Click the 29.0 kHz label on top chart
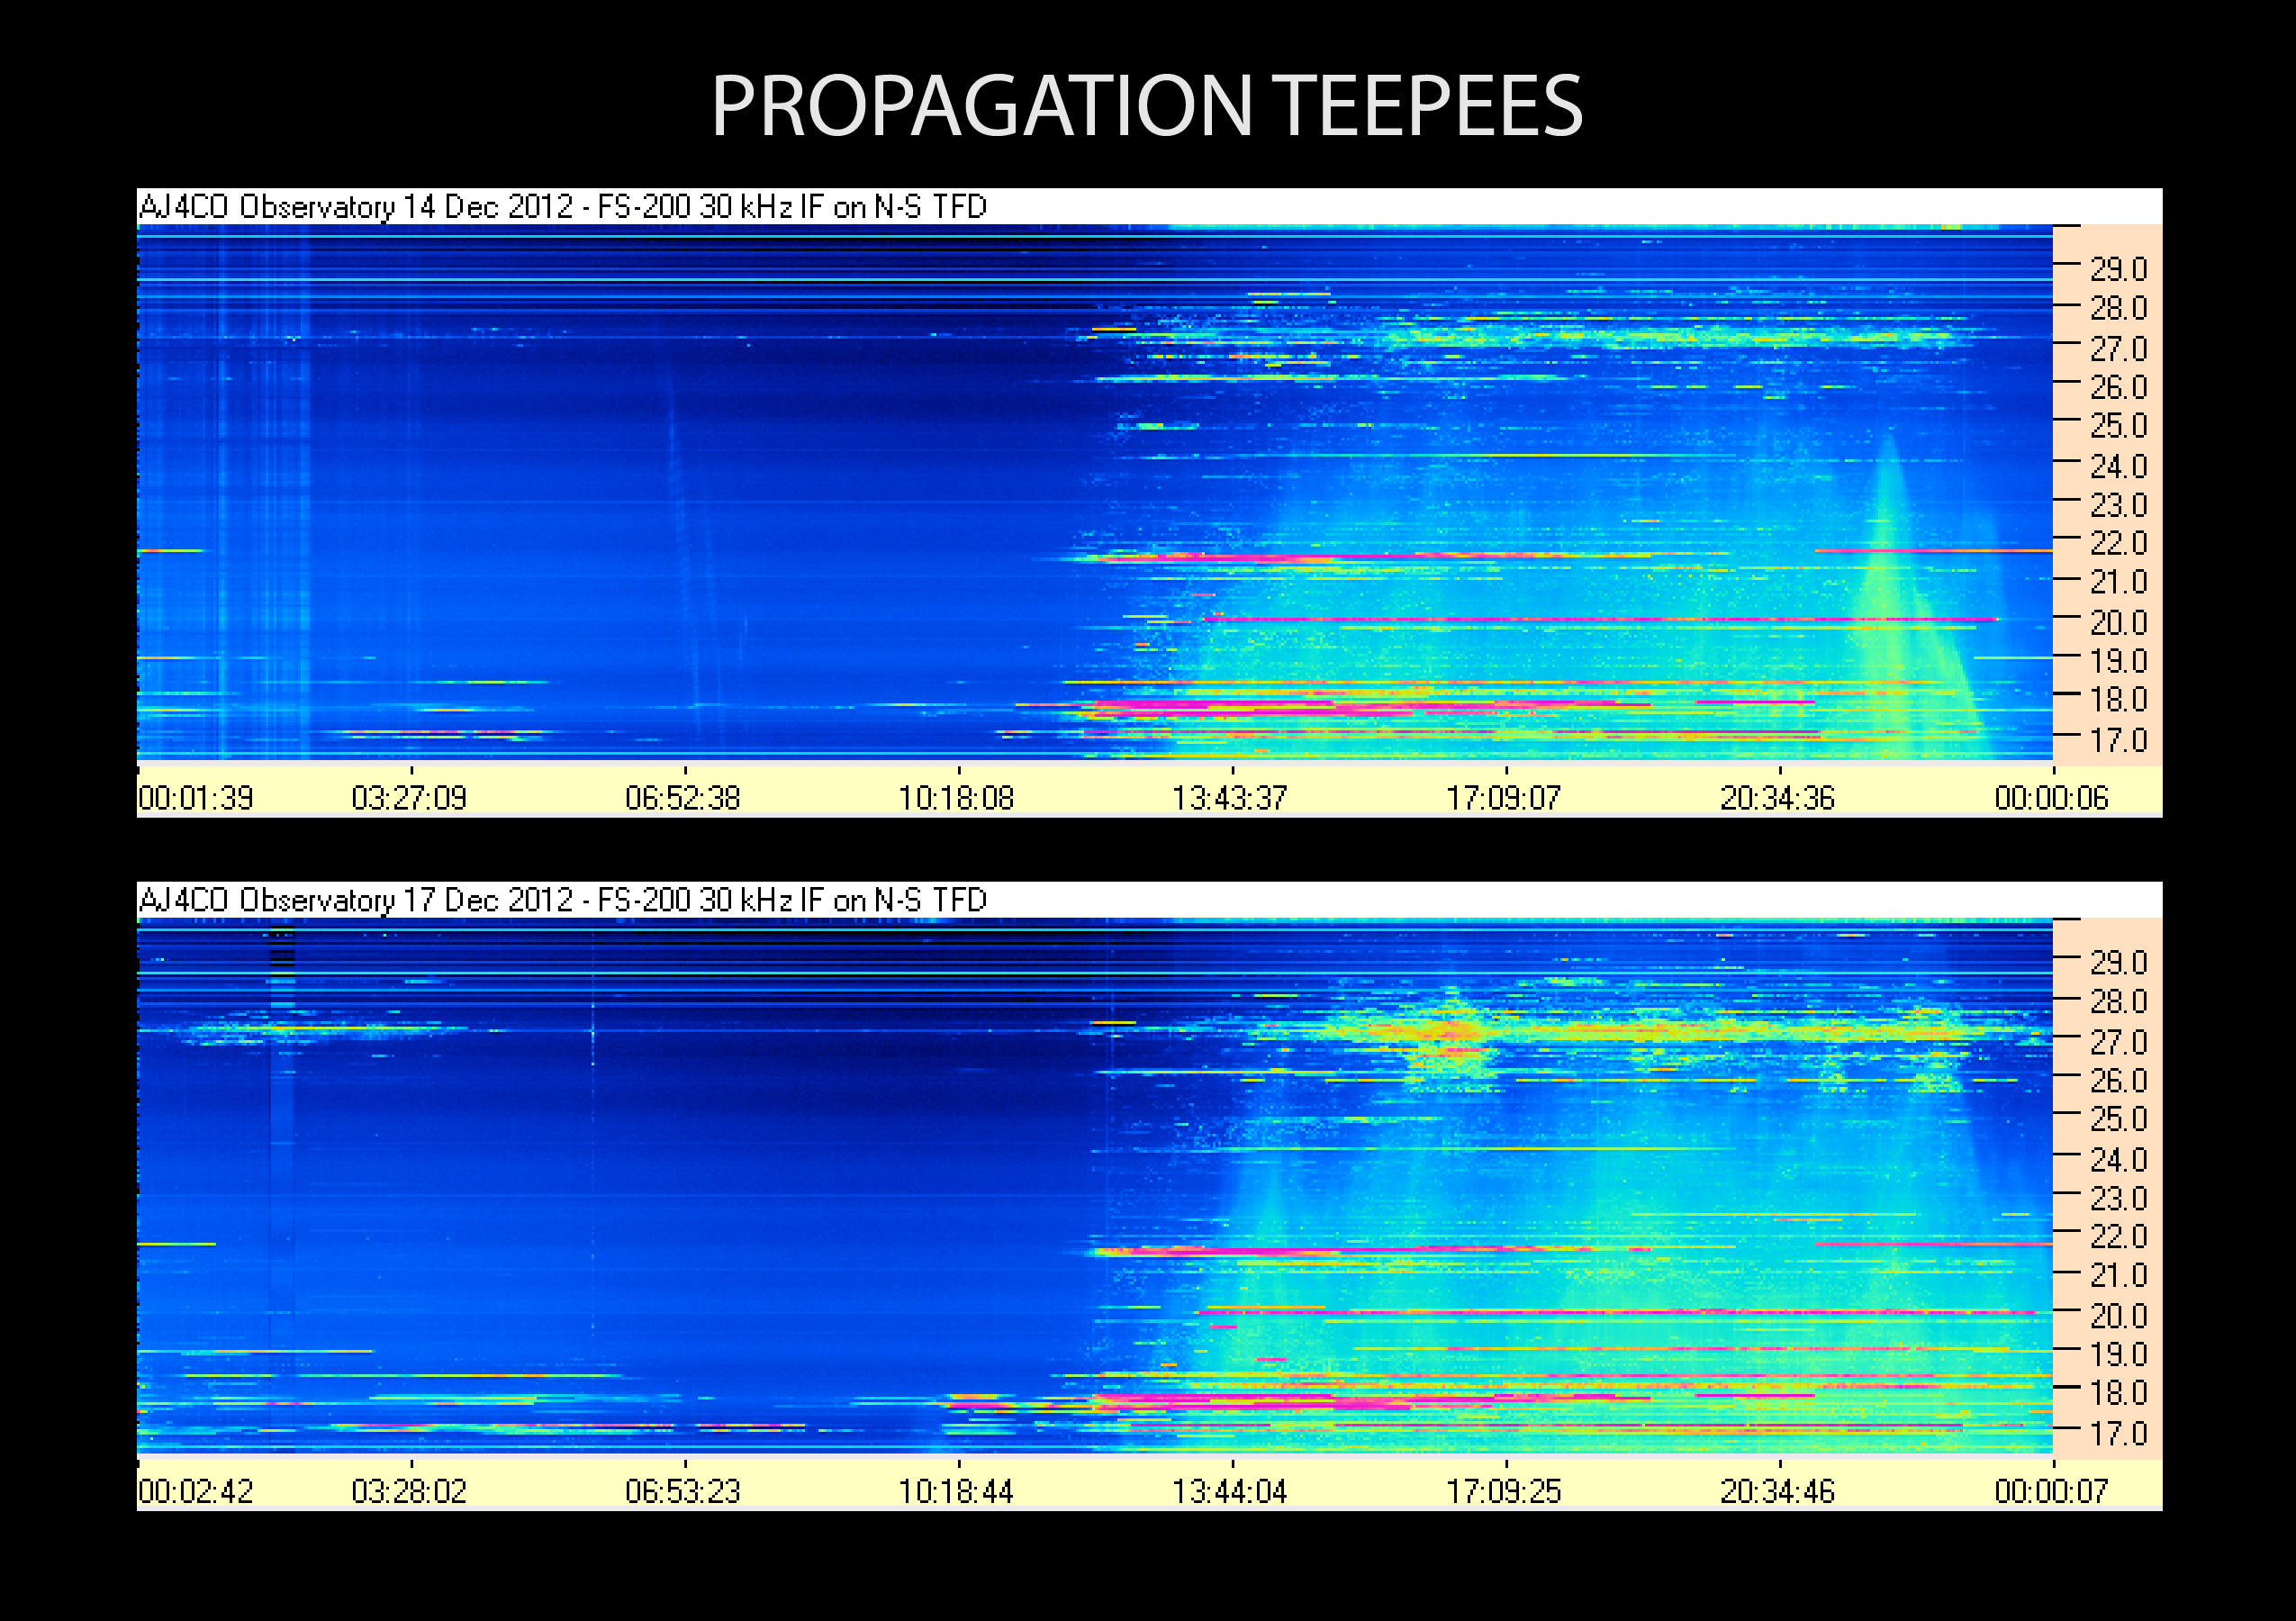This screenshot has height=1621, width=2296. pyautogui.click(x=2118, y=269)
